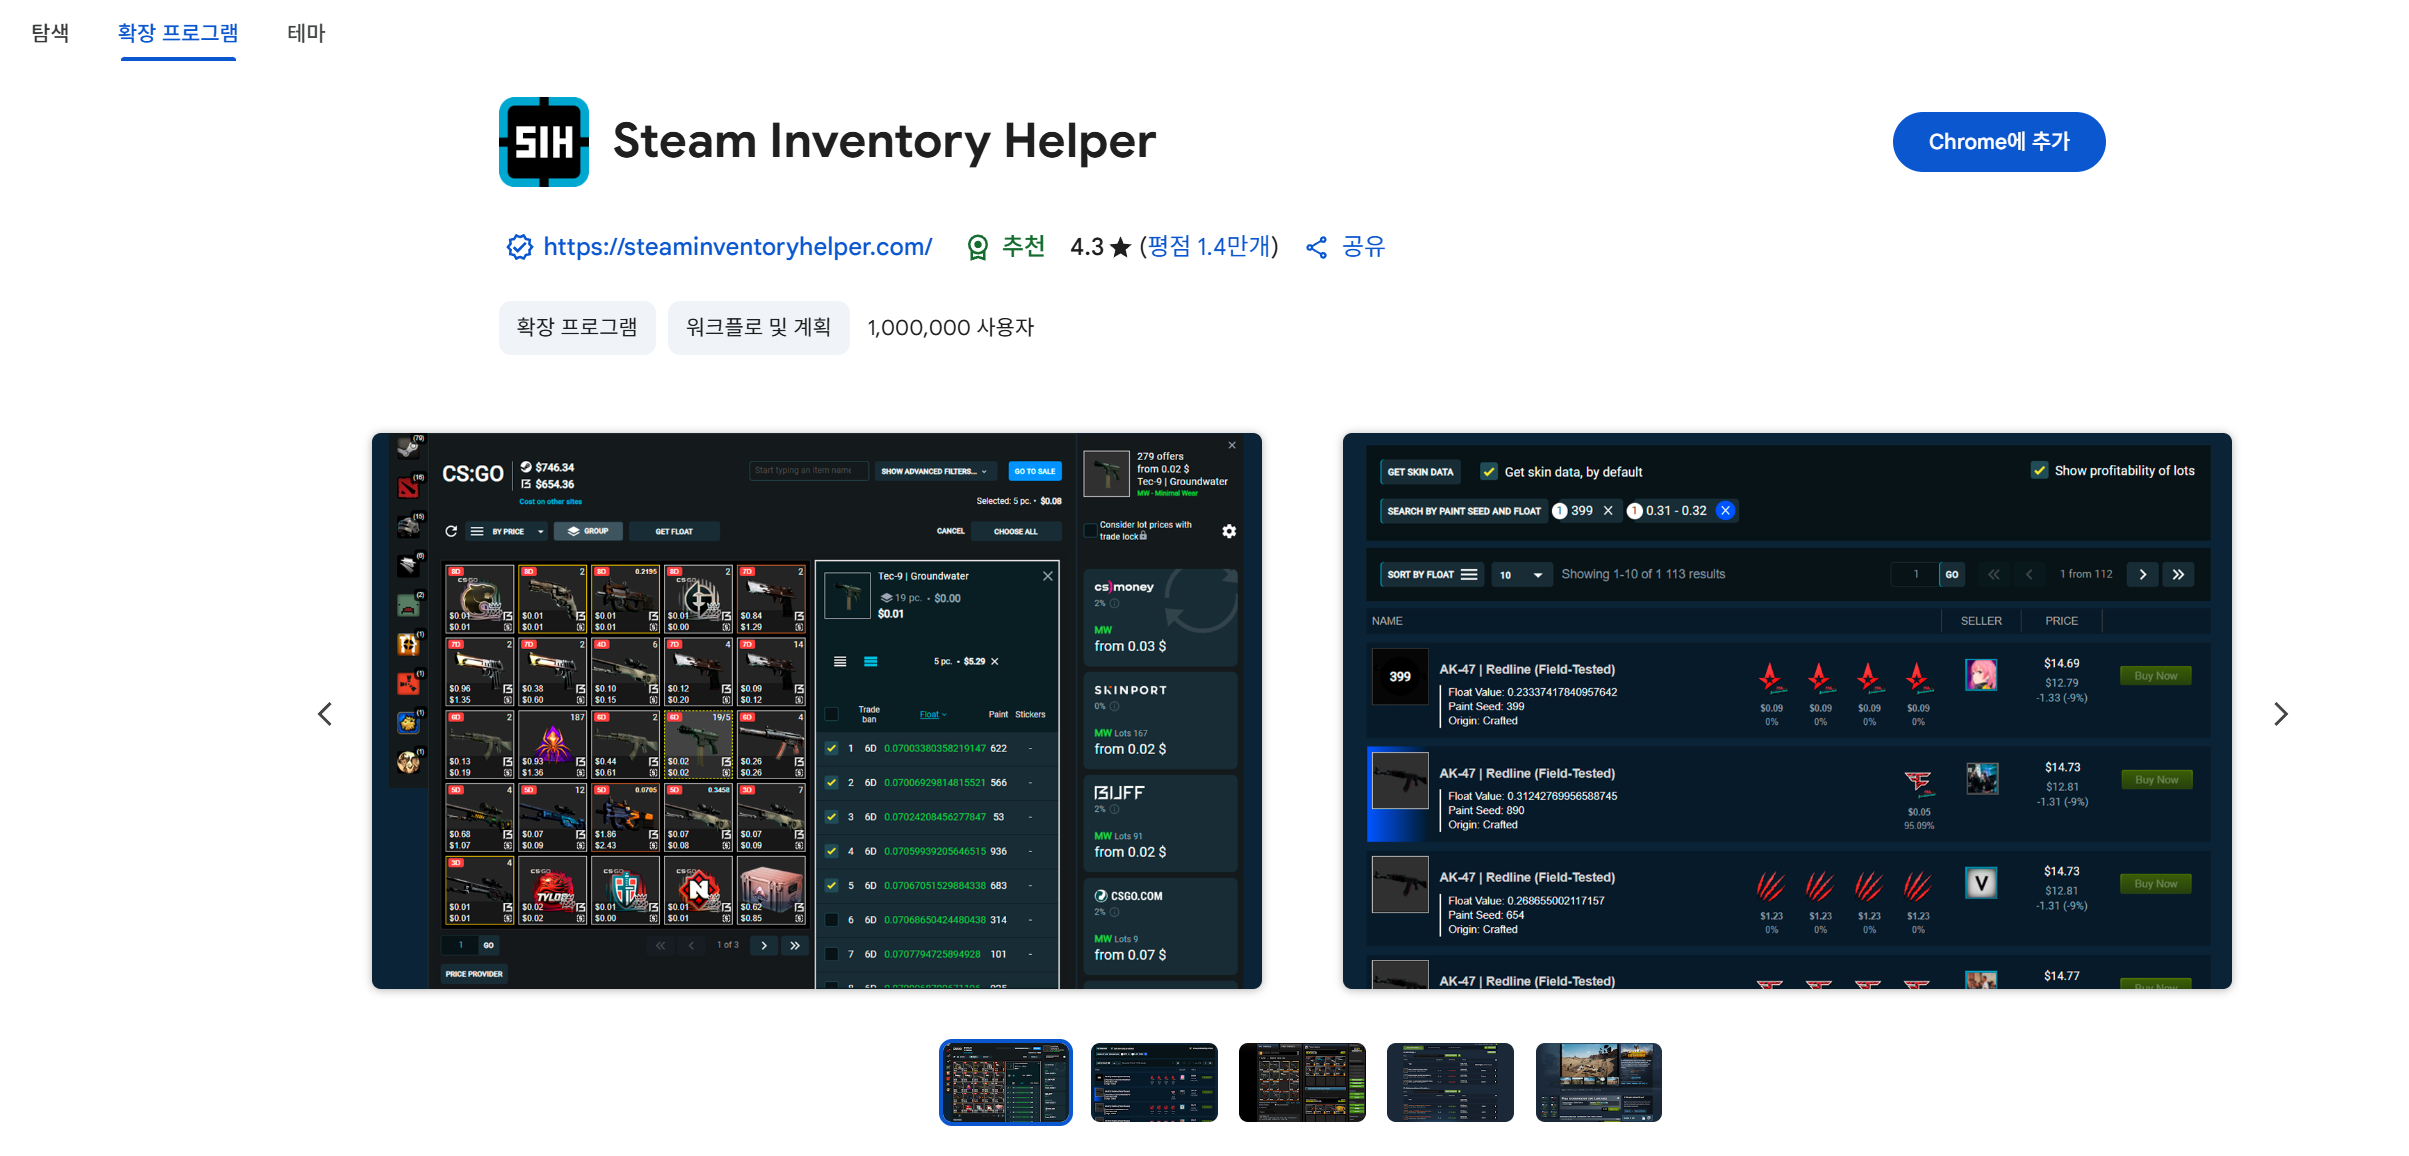Check 'Consider lot prices with trade lock' box
This screenshot has height=1156, width=2409.
coord(1090,530)
